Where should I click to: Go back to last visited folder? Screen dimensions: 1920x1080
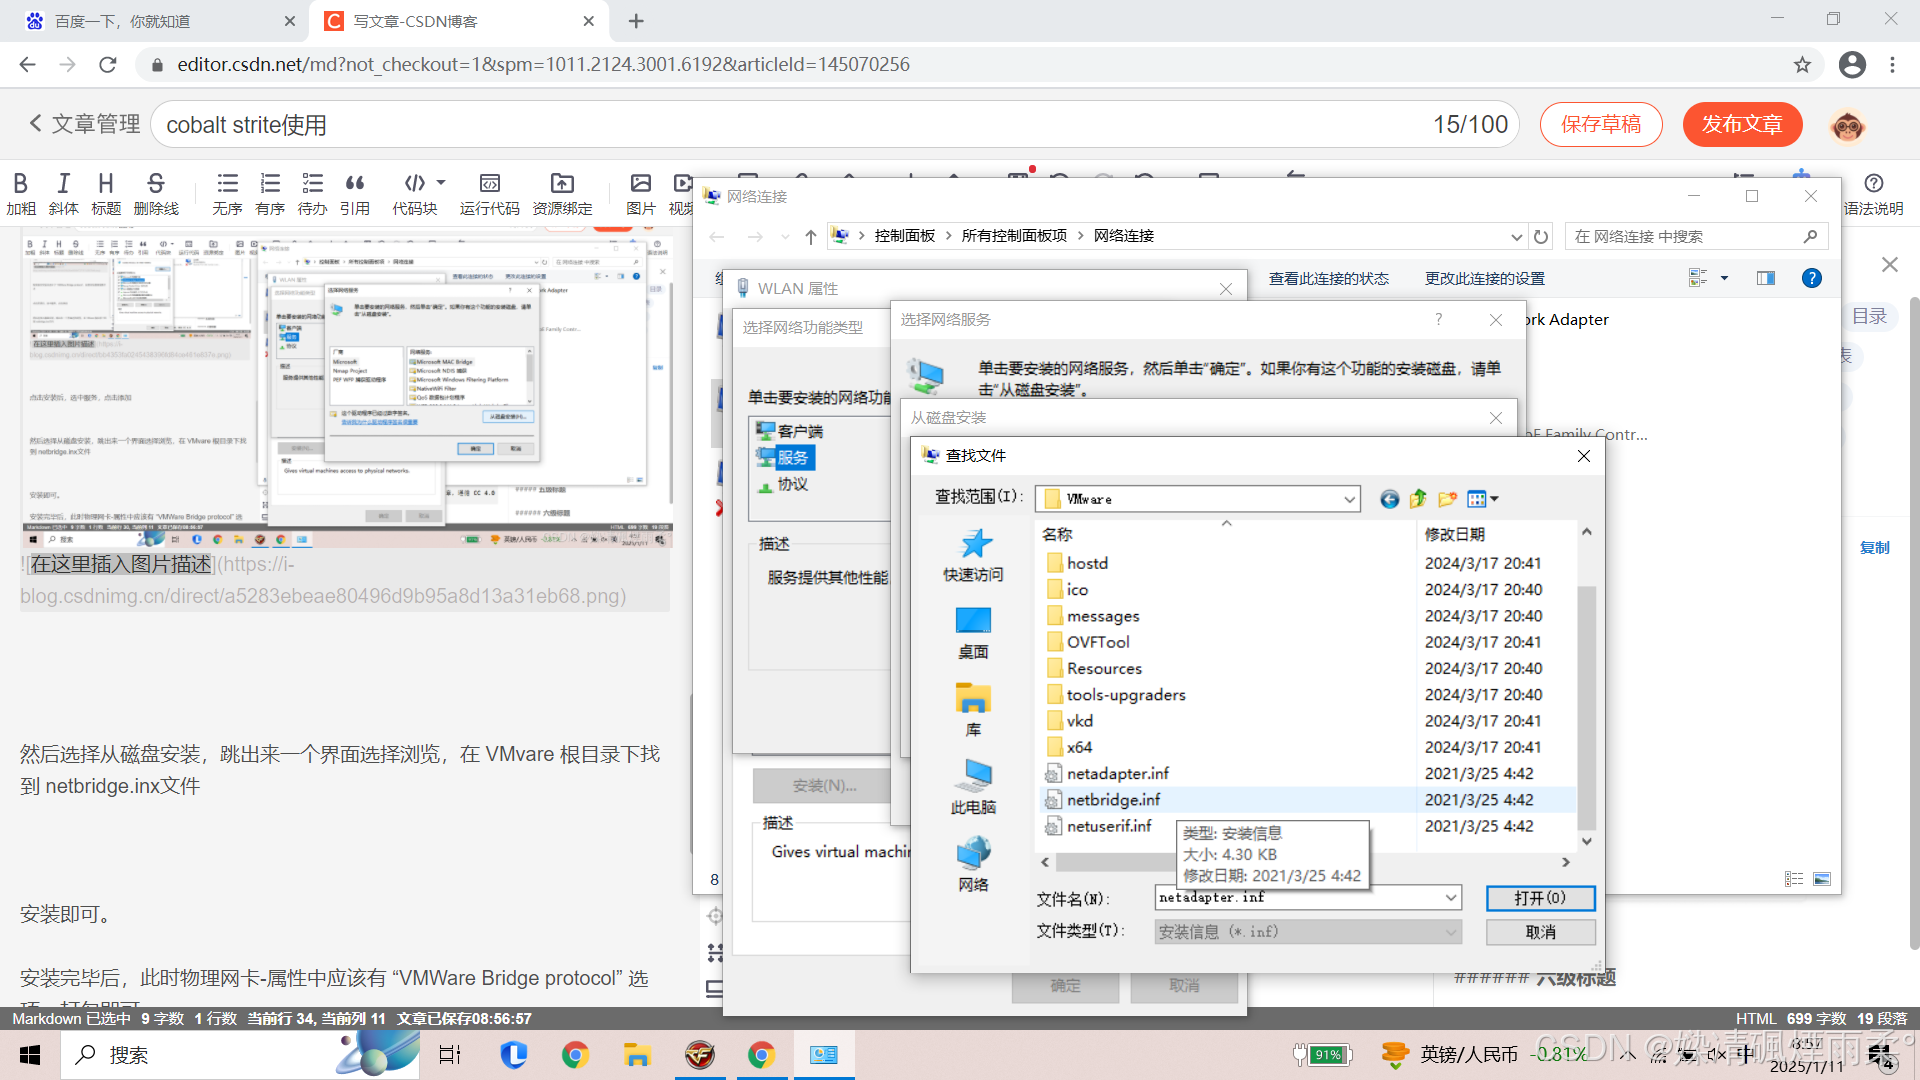click(1389, 499)
